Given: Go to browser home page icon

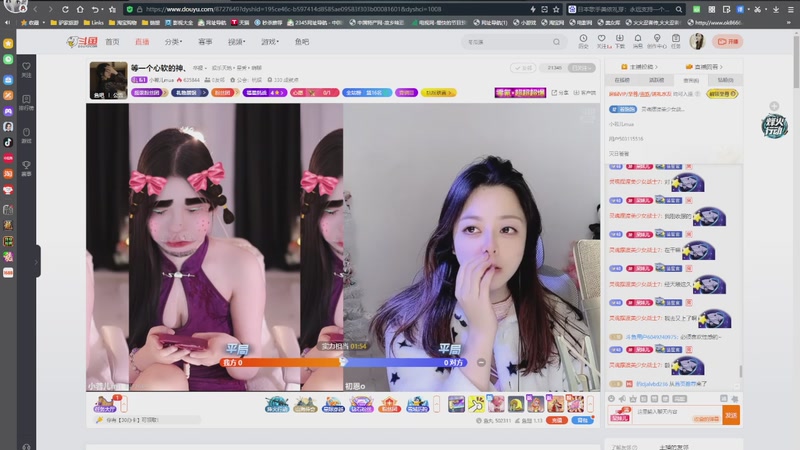Looking at the screenshot, I should tap(80, 9).
